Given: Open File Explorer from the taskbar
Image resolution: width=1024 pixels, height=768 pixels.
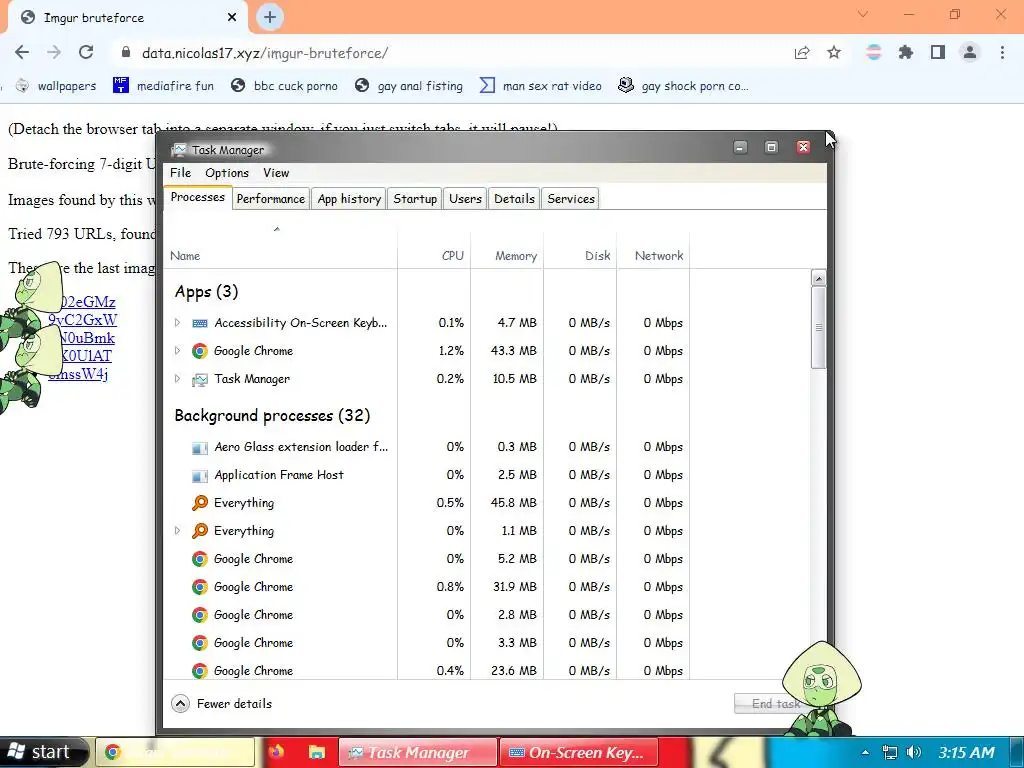Looking at the screenshot, I should 317,752.
